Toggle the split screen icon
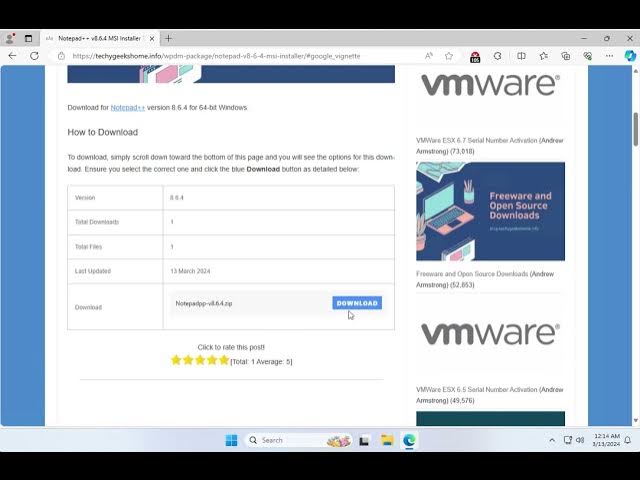The width and height of the screenshot is (640, 480). pyautogui.click(x=521, y=56)
